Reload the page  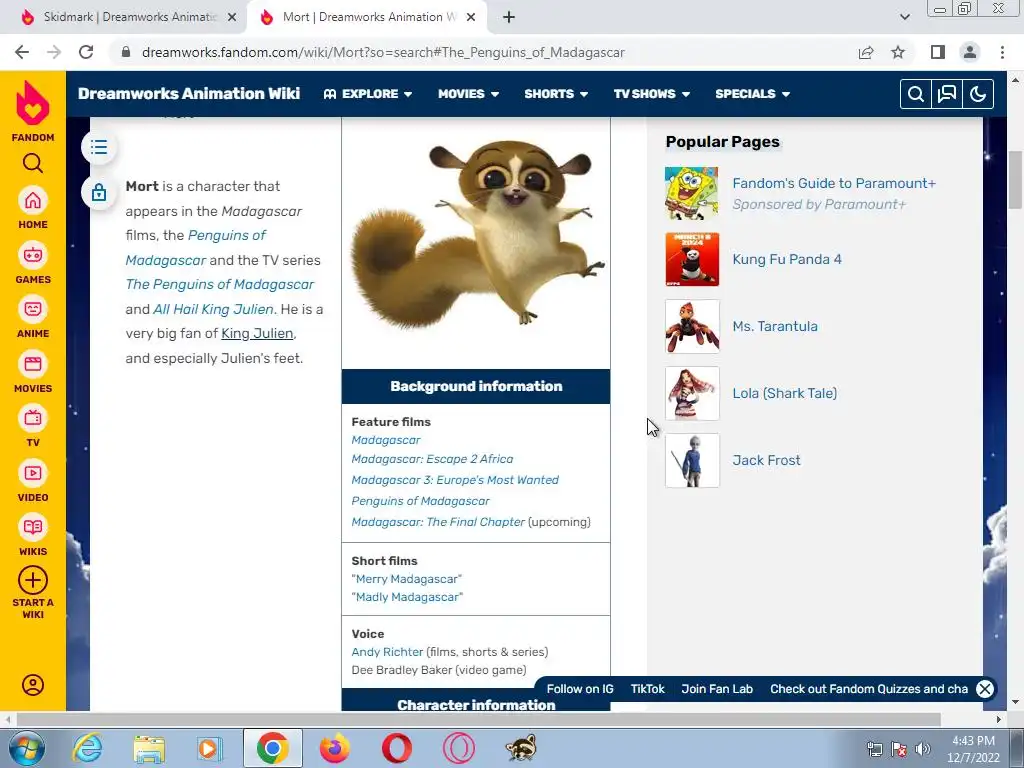(x=86, y=52)
